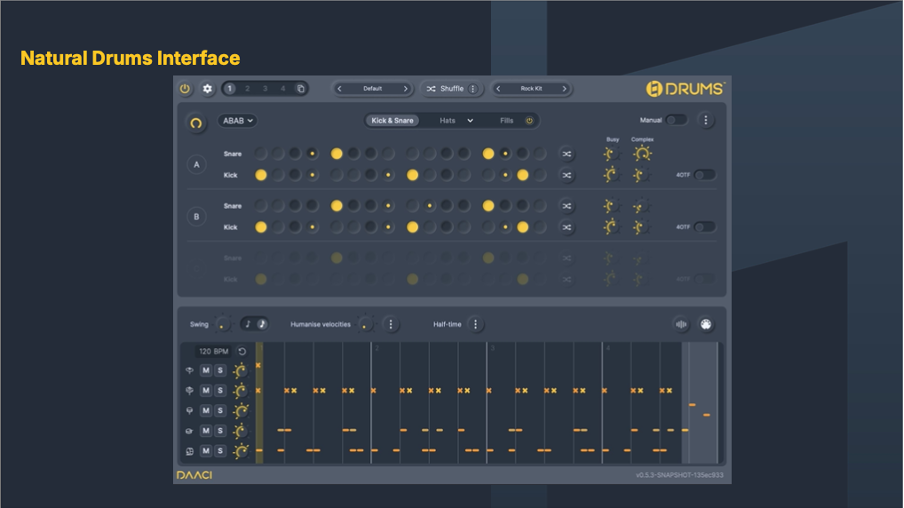Image resolution: width=904 pixels, height=508 pixels.
Task: Solo the first drum track (S)
Action: coord(220,370)
